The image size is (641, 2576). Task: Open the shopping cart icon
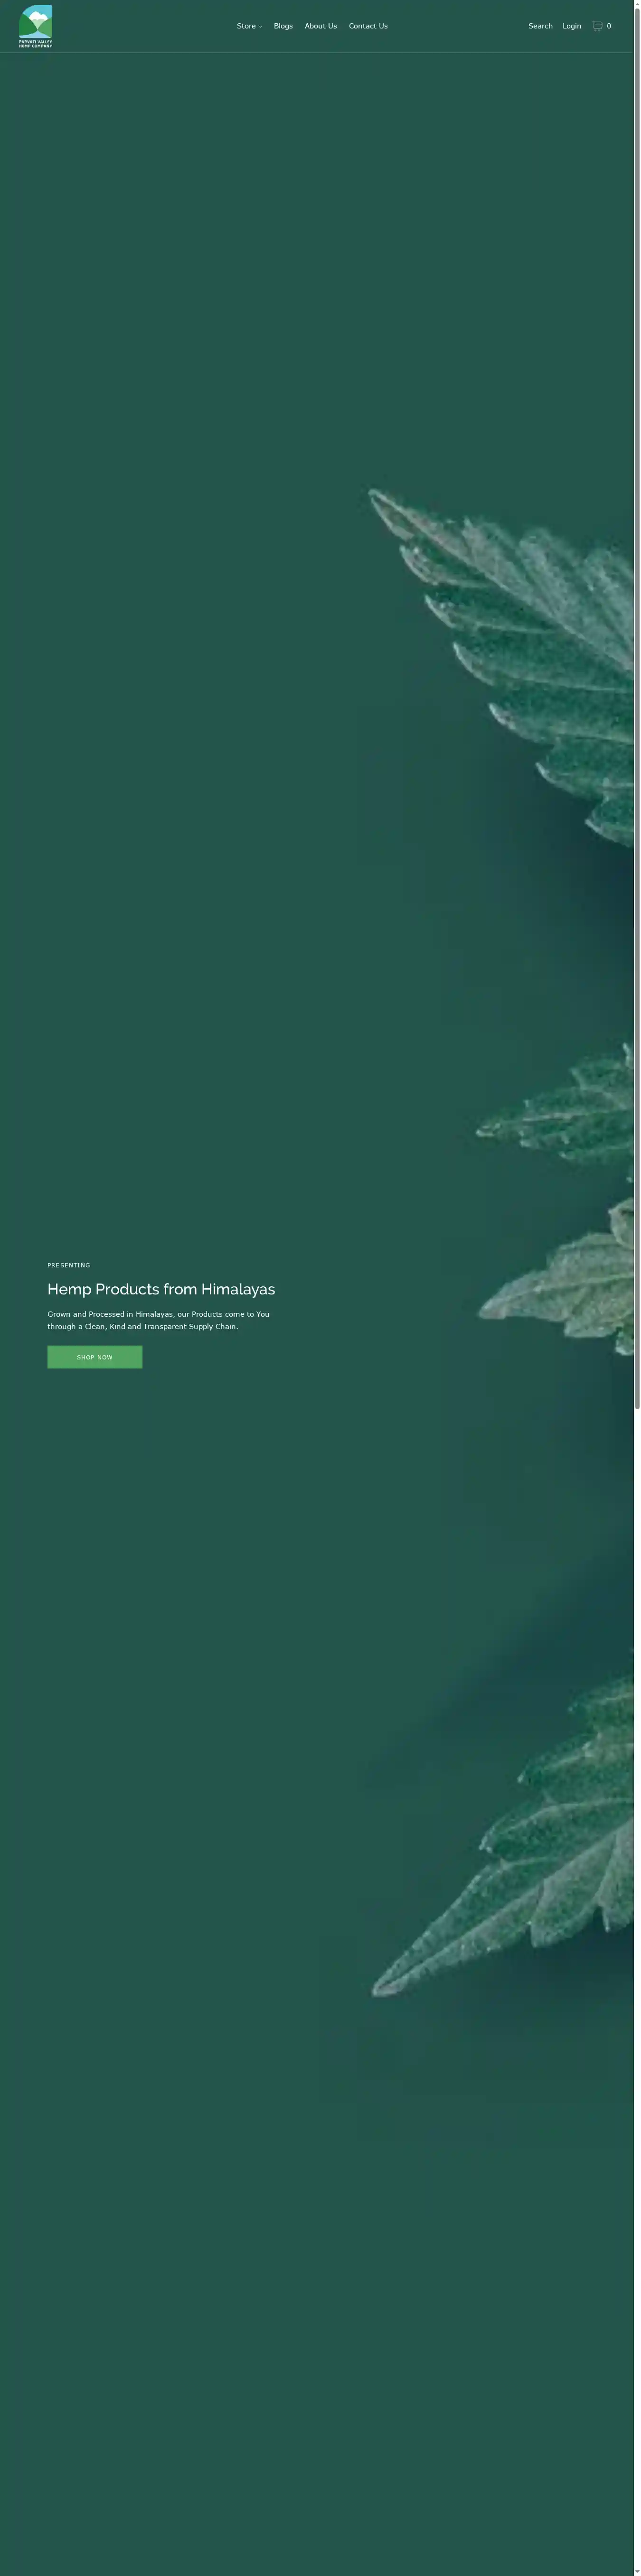597,26
